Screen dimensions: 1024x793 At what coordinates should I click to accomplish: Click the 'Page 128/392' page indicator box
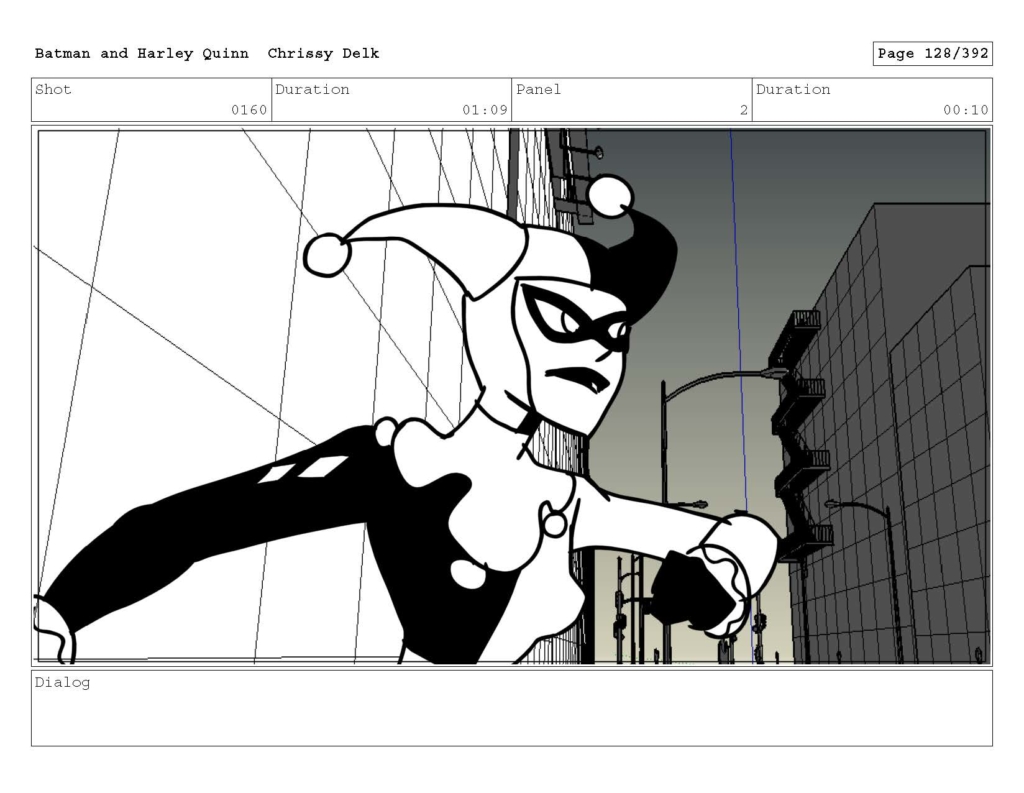933,54
